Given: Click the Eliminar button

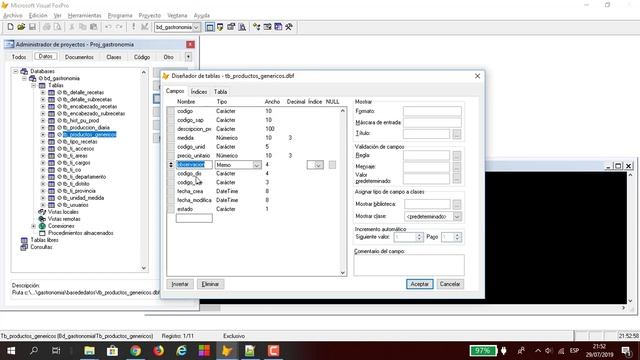Looking at the screenshot, I should tap(210, 284).
